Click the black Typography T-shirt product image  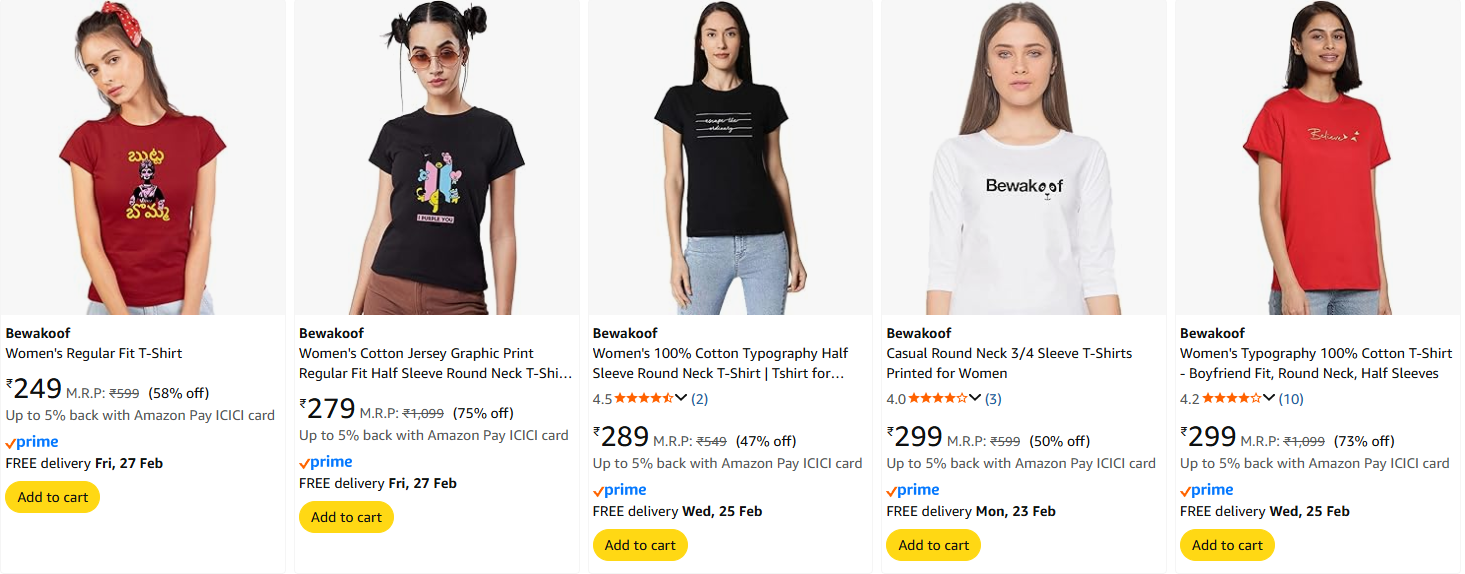733,158
